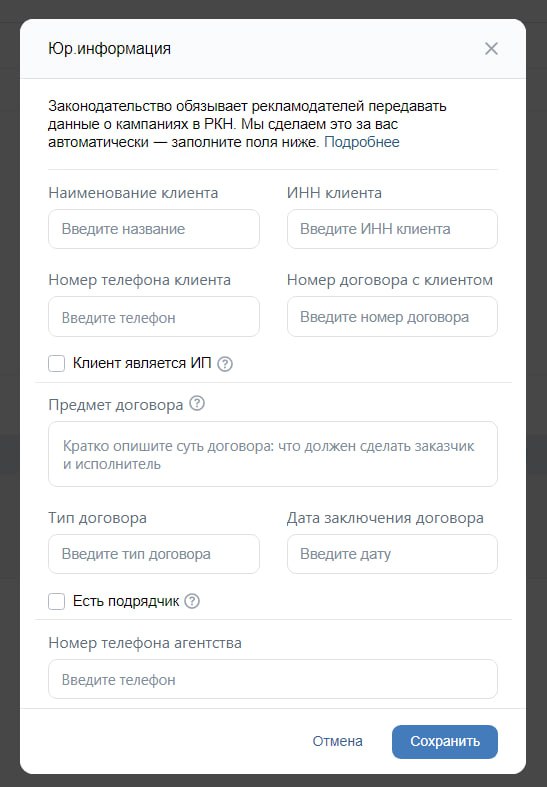Open the Подробнее link
This screenshot has height=787, width=547.
[x=362, y=142]
